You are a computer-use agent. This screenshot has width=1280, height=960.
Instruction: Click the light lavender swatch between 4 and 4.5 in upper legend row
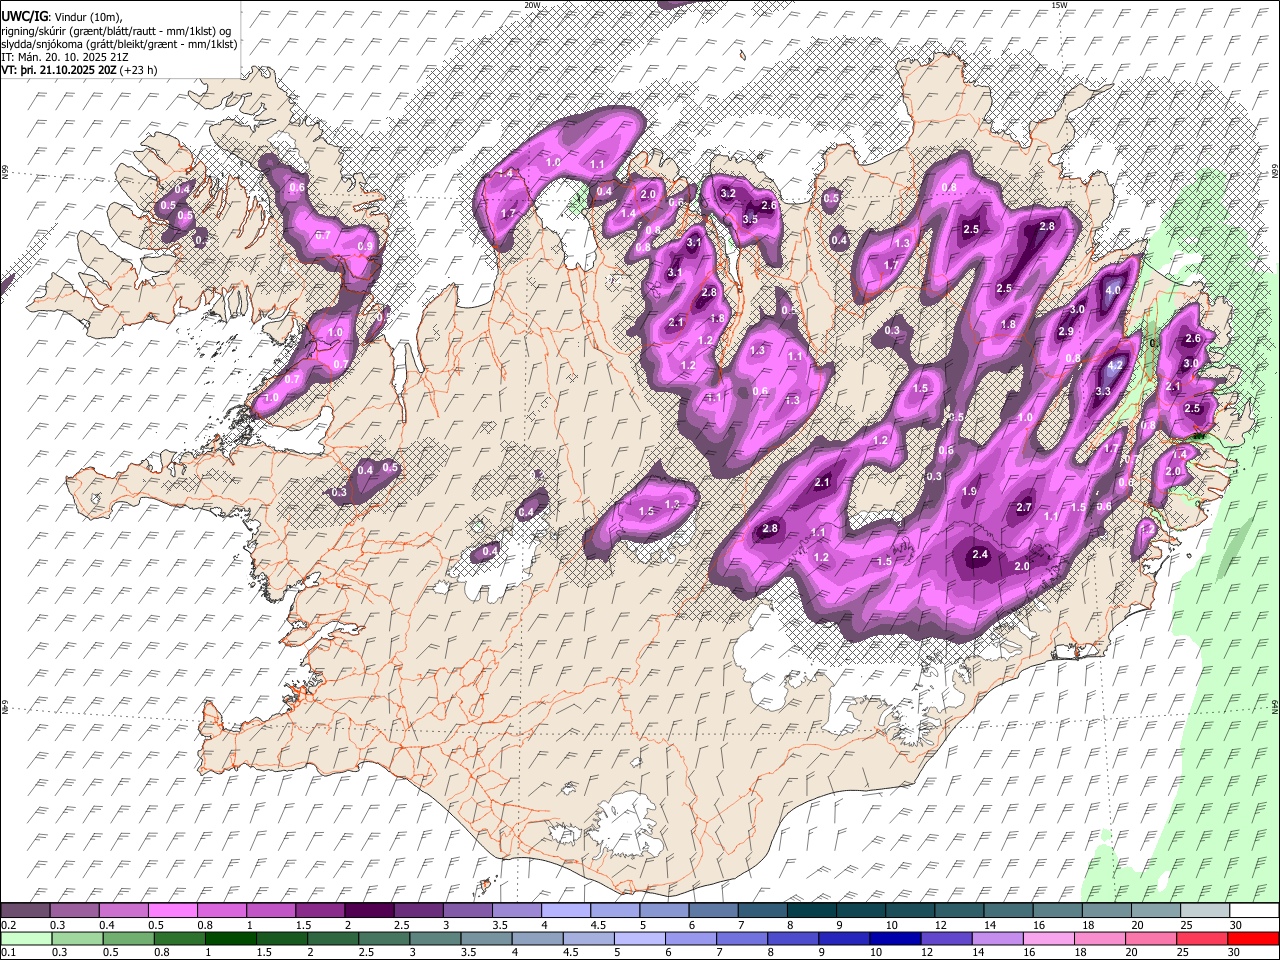(566, 911)
